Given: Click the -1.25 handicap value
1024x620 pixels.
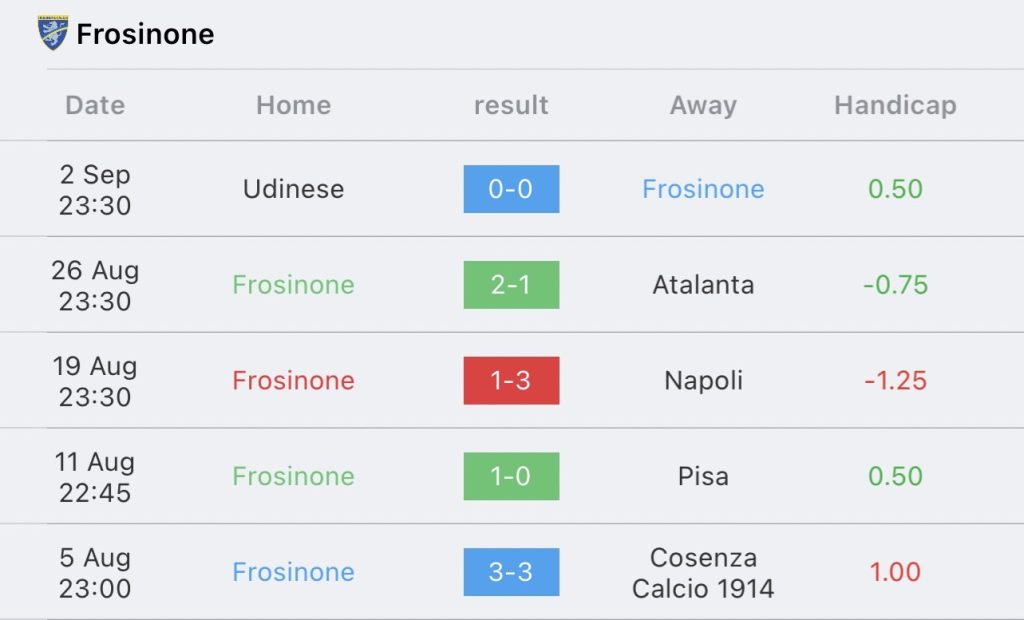Looking at the screenshot, I should (x=895, y=381).
